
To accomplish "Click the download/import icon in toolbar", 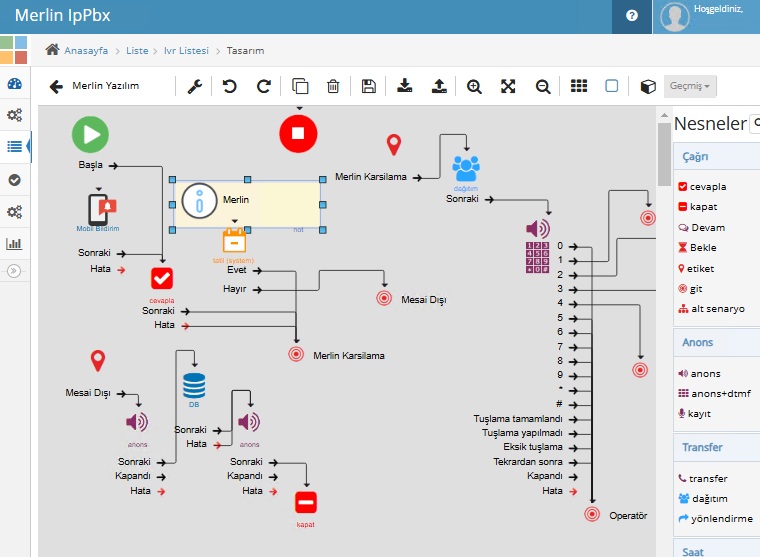I will (x=404, y=86).
